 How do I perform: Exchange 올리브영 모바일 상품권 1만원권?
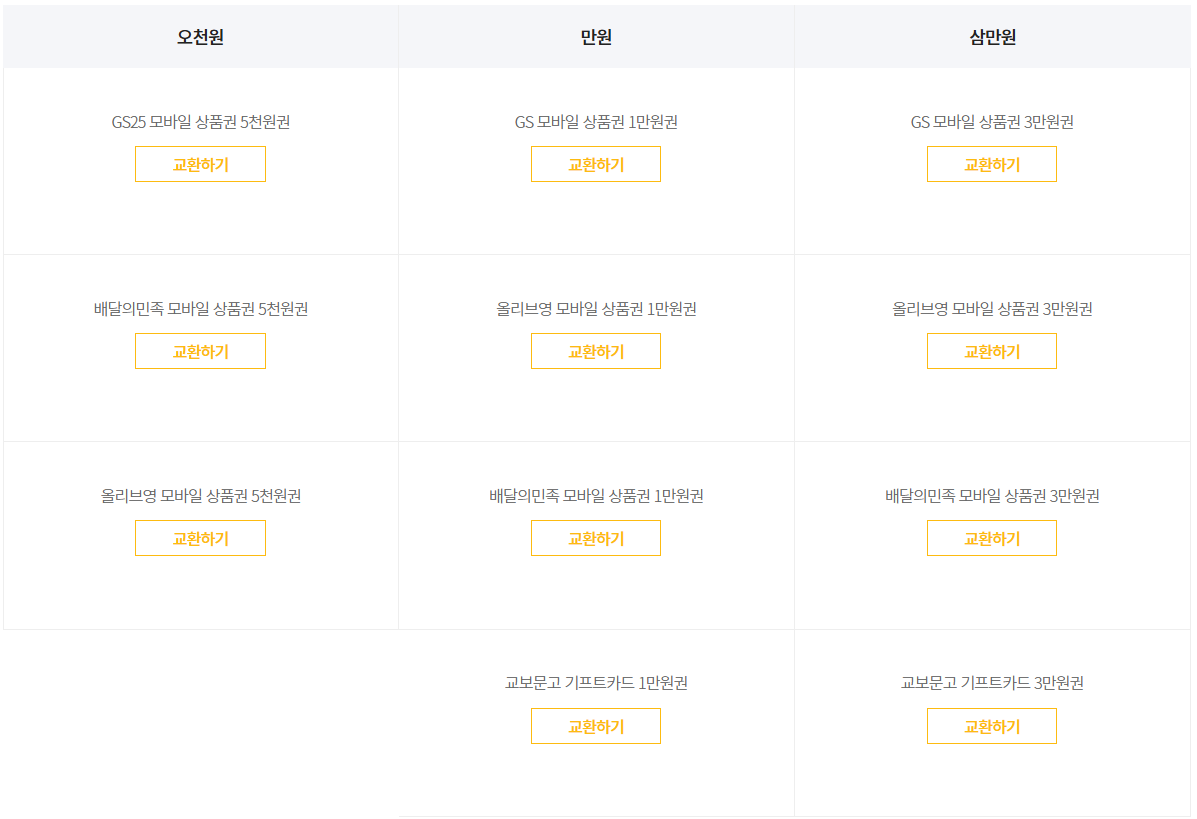pyautogui.click(x=595, y=351)
